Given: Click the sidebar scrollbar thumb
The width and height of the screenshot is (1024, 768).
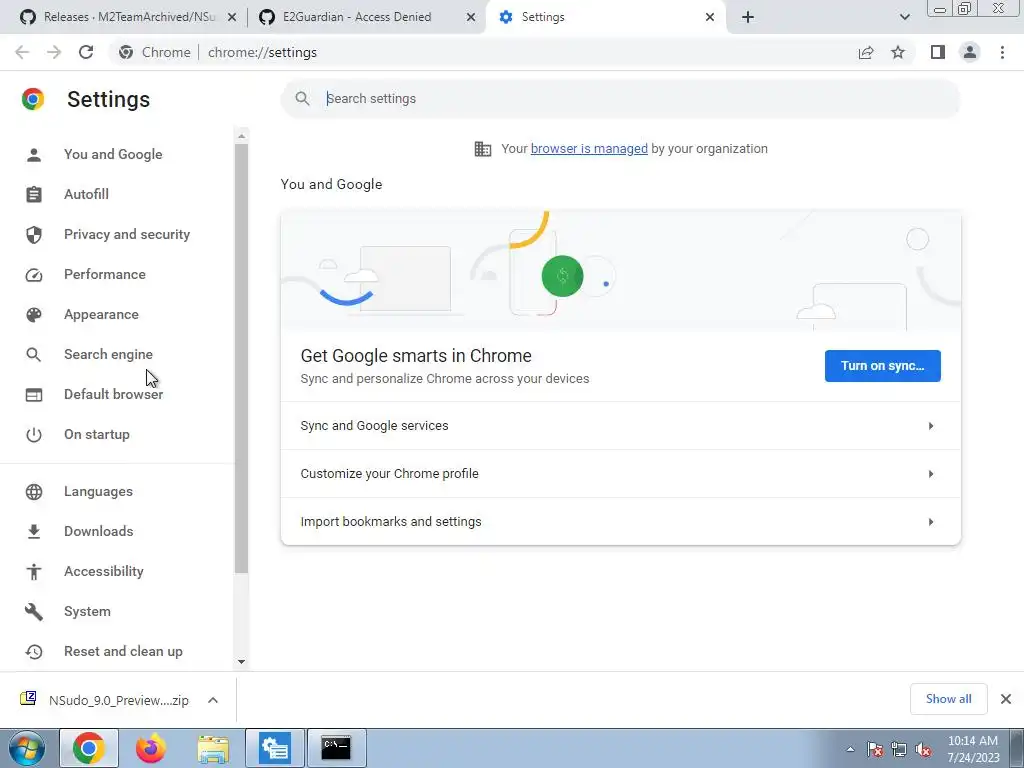Looking at the screenshot, I should pos(241,359).
